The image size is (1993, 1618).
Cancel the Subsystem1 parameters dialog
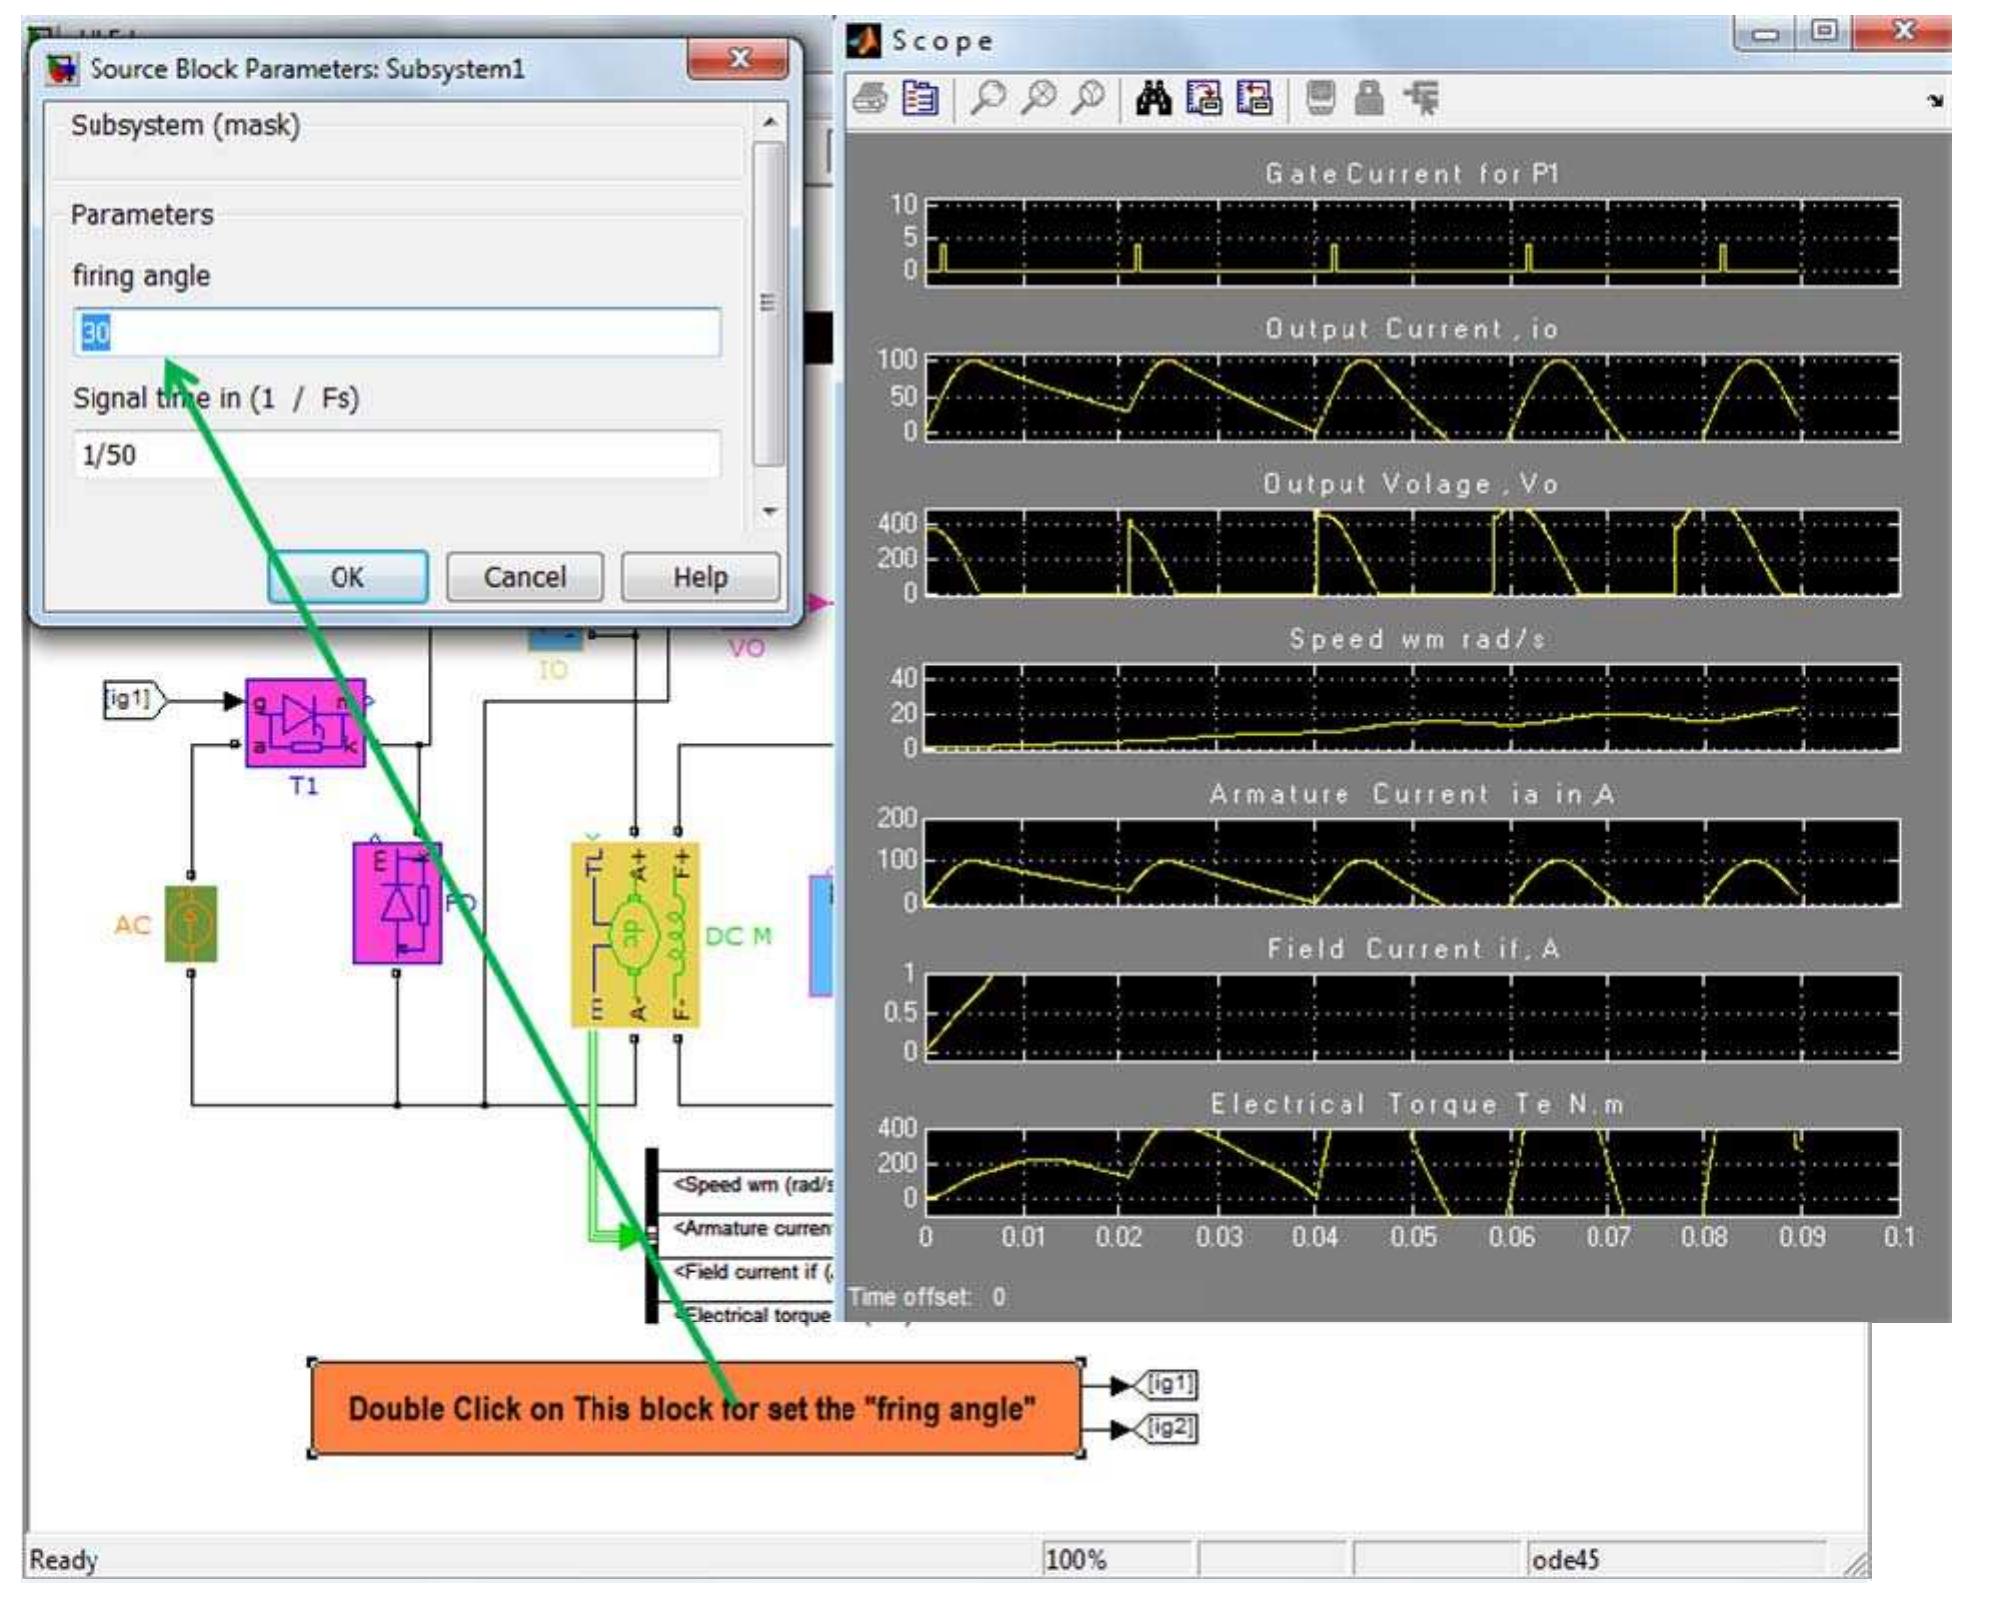(x=524, y=577)
